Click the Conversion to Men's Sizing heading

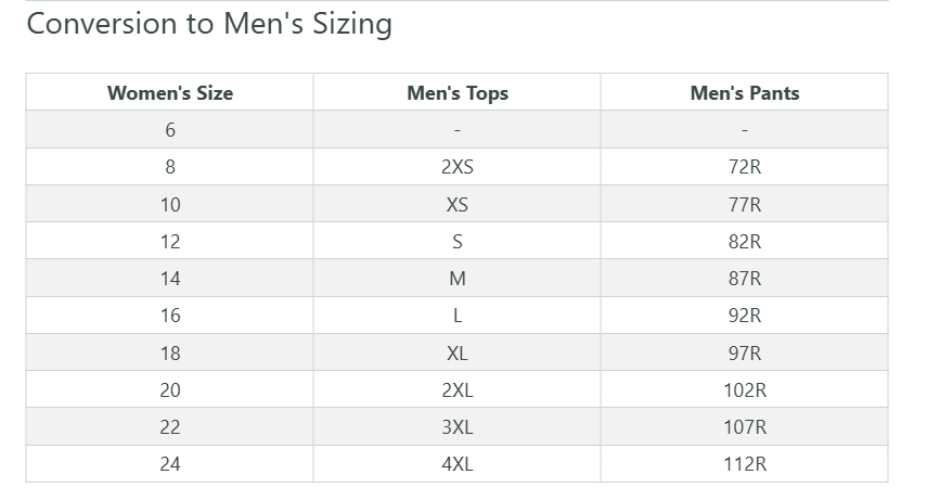click(x=209, y=24)
